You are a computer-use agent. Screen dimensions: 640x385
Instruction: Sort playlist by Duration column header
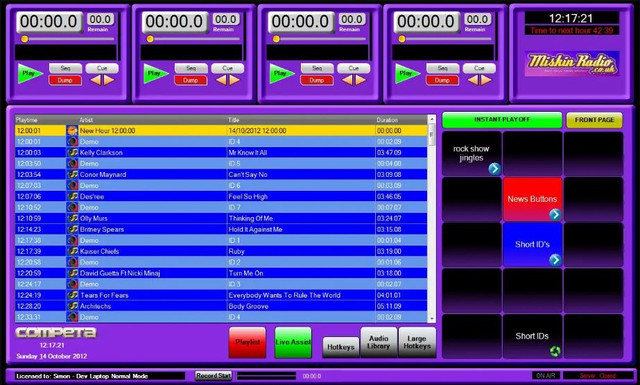[x=401, y=120]
